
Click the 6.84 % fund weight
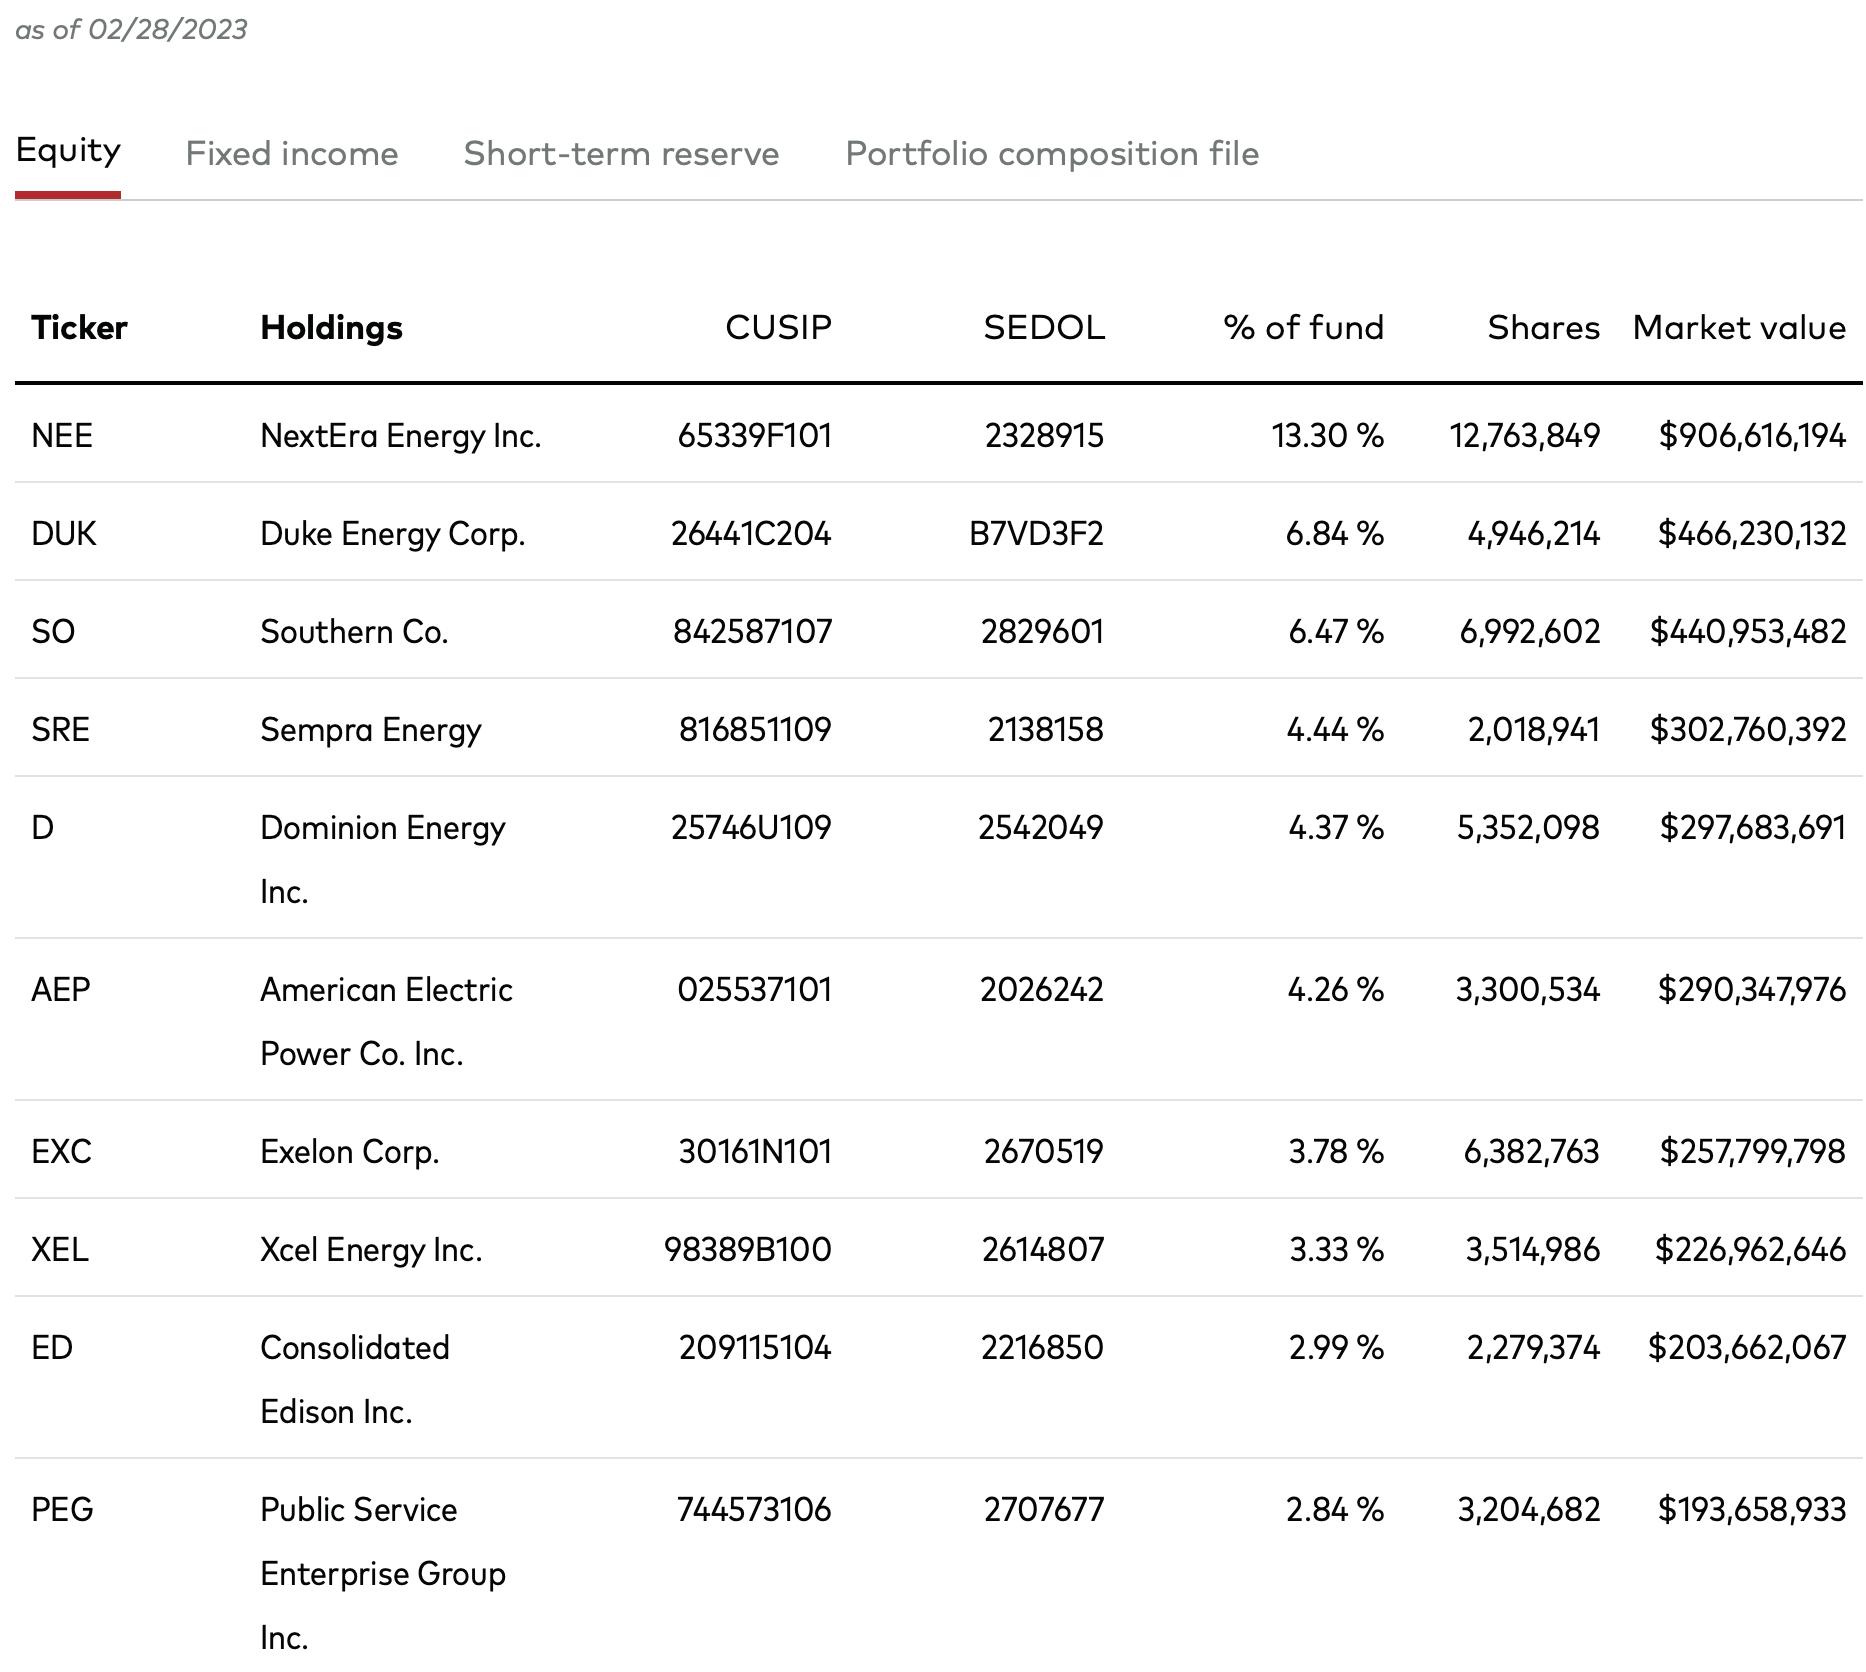point(1334,533)
